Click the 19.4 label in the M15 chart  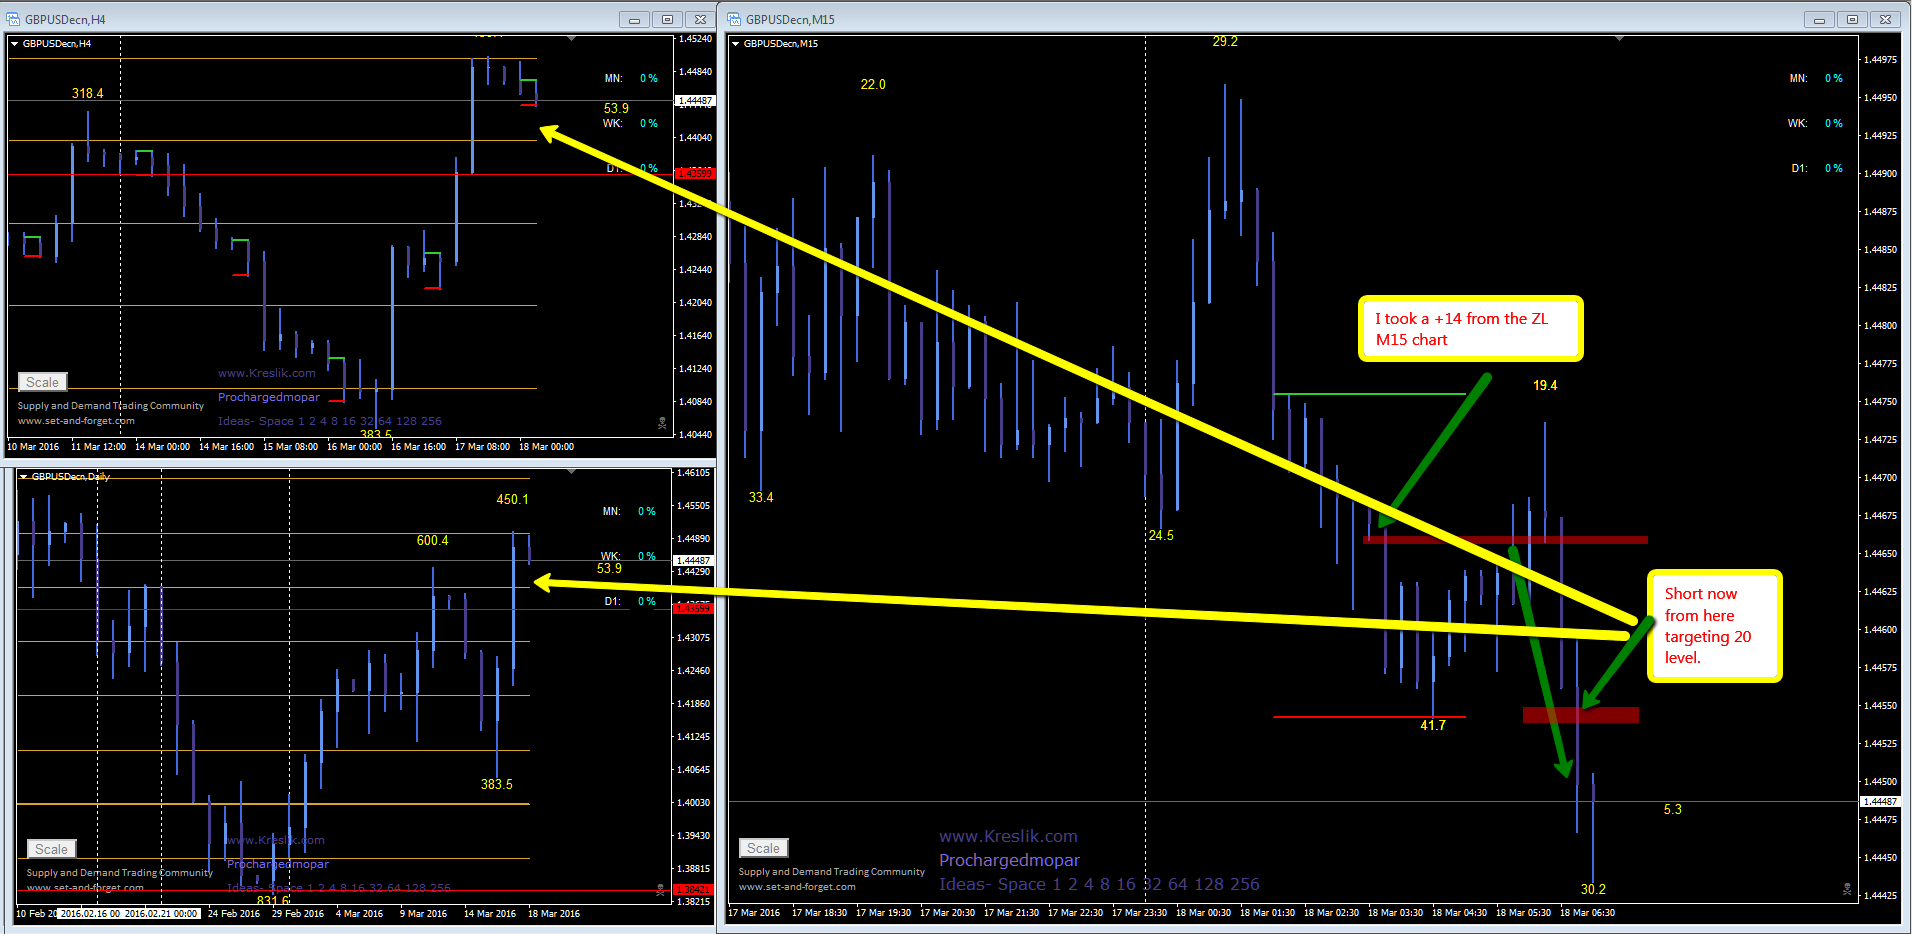click(x=1545, y=385)
